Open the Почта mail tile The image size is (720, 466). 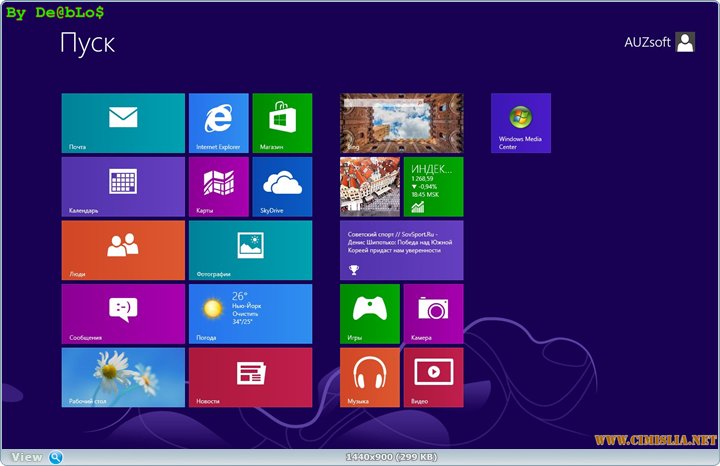point(123,123)
